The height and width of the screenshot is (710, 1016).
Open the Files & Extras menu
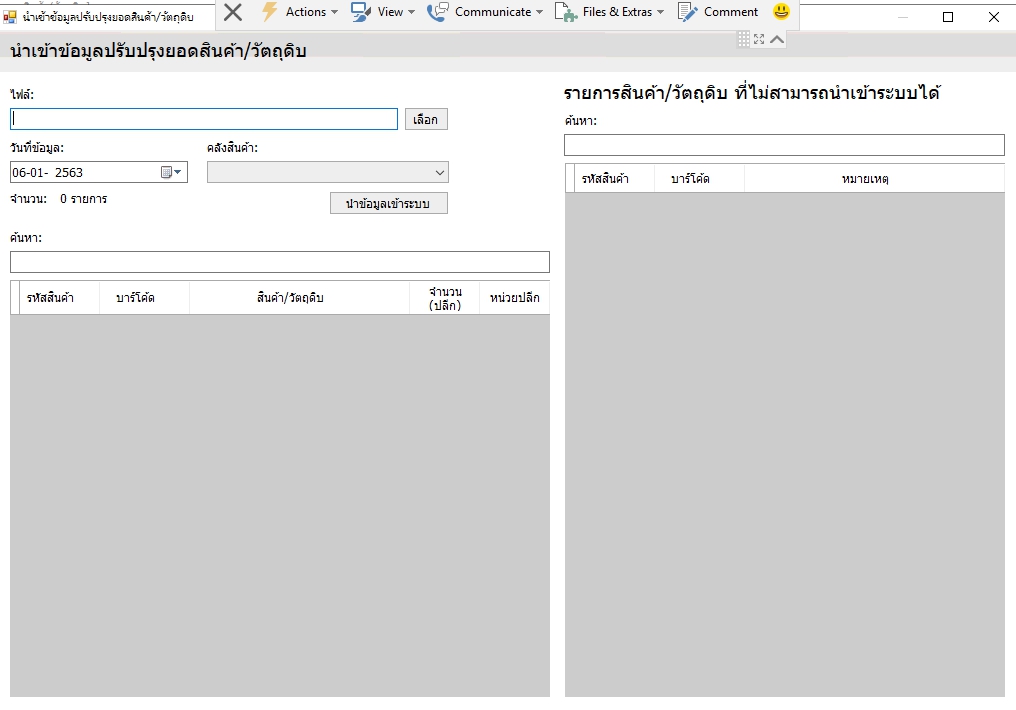tap(609, 12)
